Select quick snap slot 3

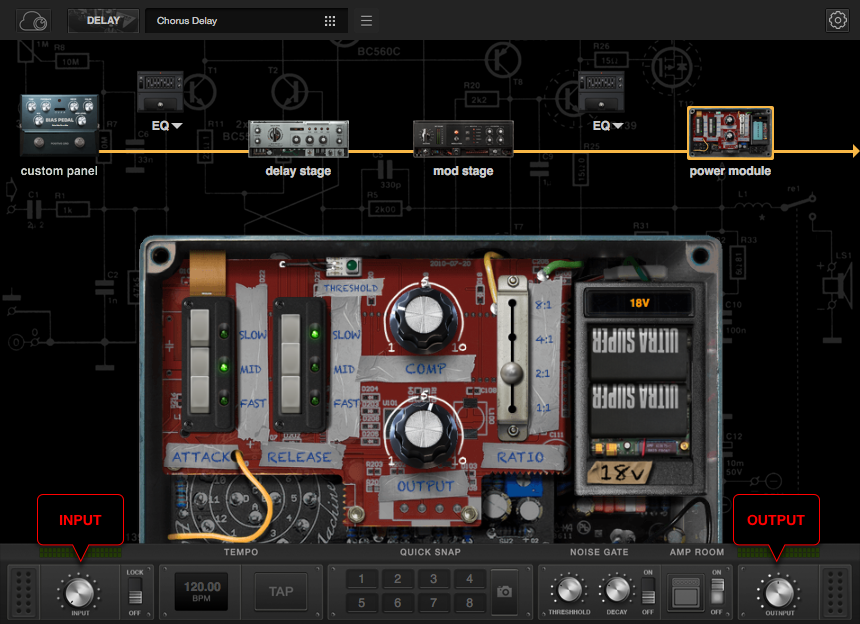pos(433,579)
